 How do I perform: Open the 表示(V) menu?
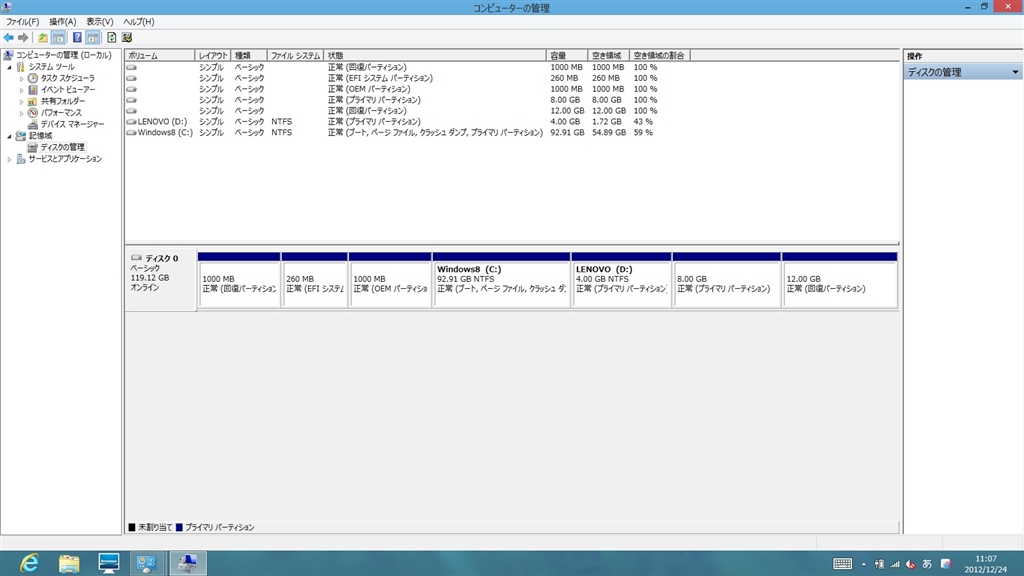pos(99,21)
